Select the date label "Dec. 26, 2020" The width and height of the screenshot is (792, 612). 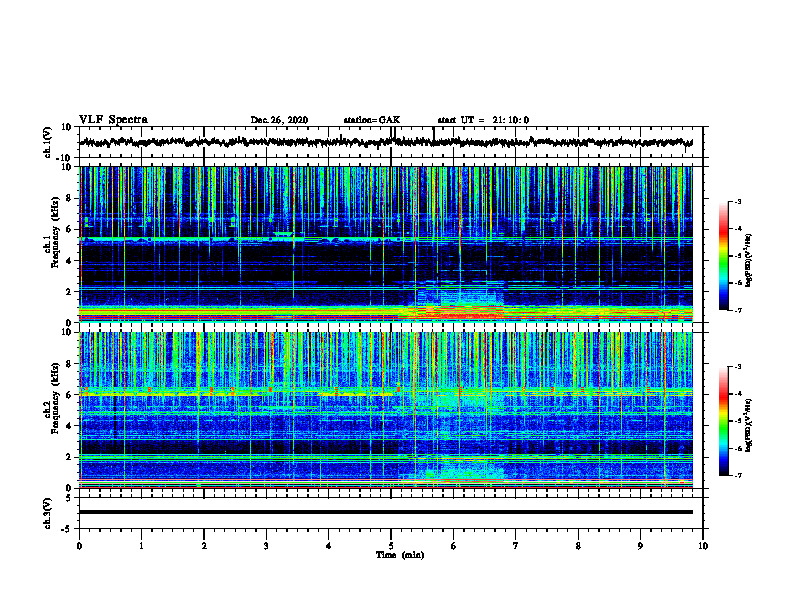click(279, 120)
